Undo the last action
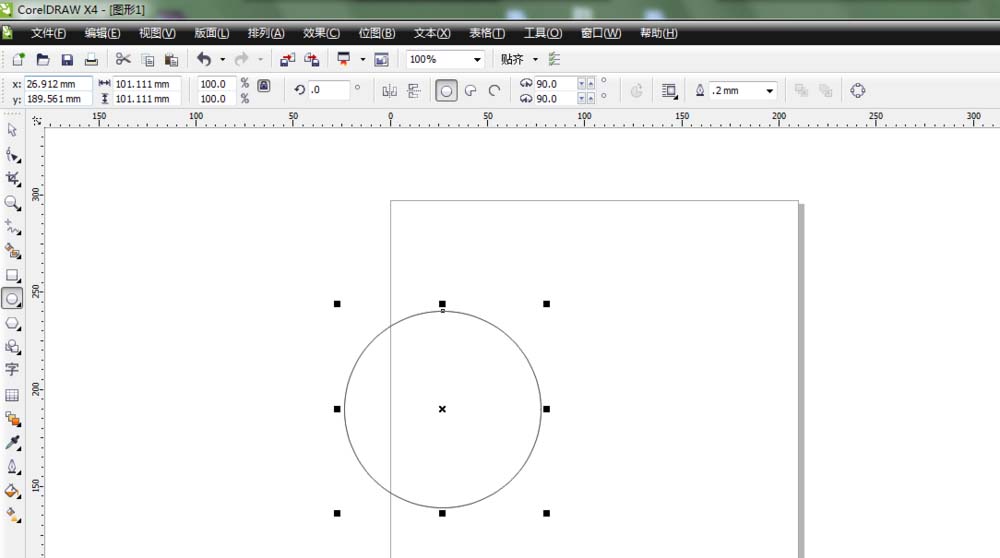1000x558 pixels. (204, 59)
